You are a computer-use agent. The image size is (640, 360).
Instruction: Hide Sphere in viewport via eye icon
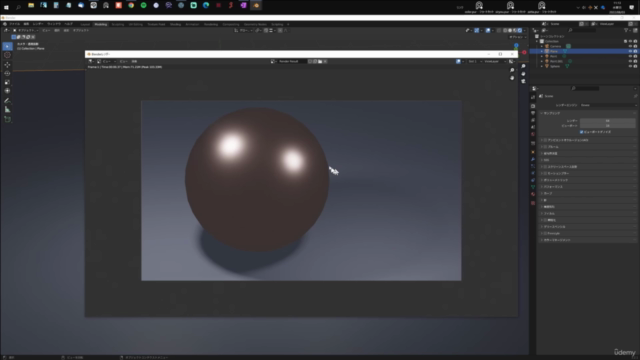tap(630, 66)
